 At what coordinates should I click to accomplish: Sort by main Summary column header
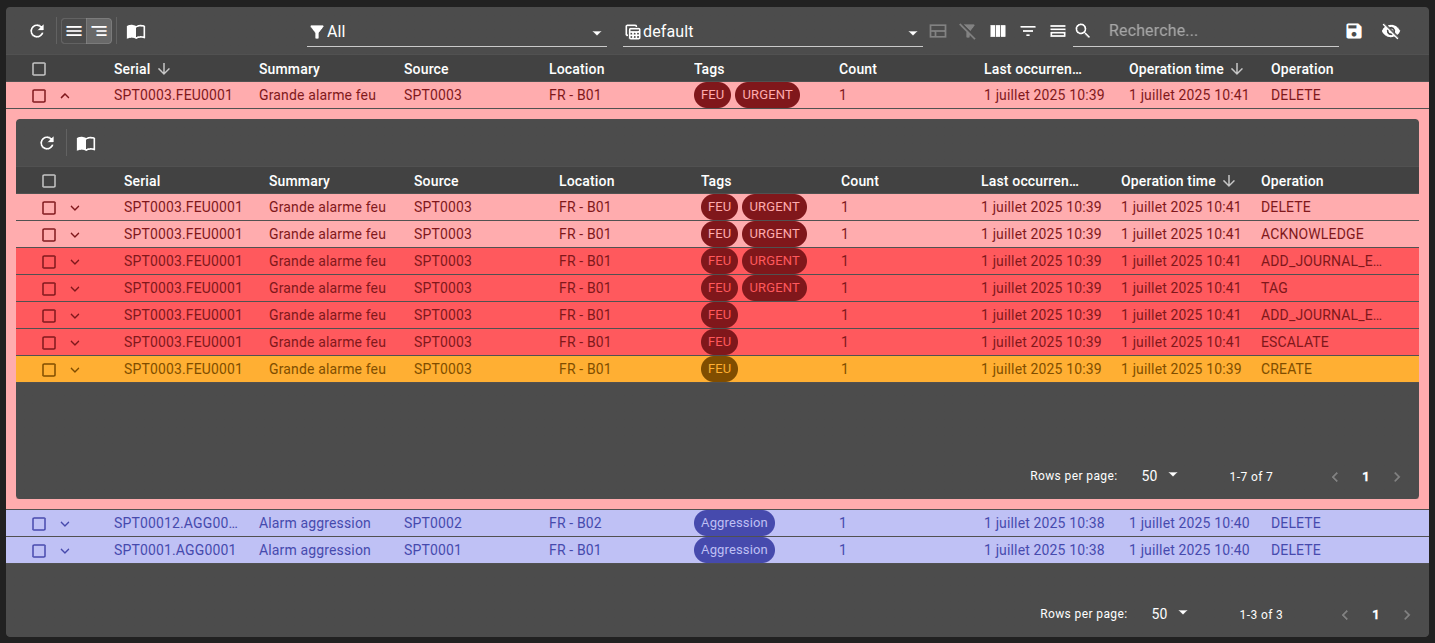pos(289,69)
